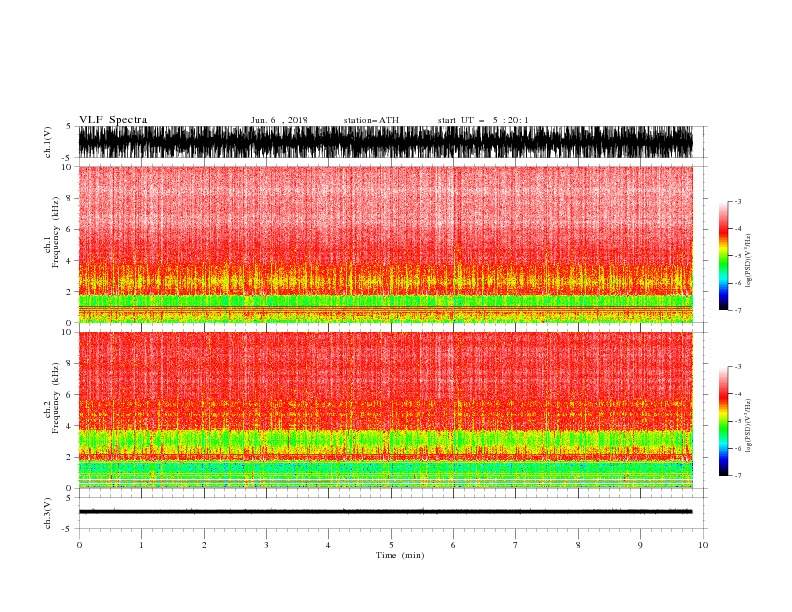Screen dimensions: 792x612
Task: Click the "station=ATH" header label
Action: (x=371, y=120)
